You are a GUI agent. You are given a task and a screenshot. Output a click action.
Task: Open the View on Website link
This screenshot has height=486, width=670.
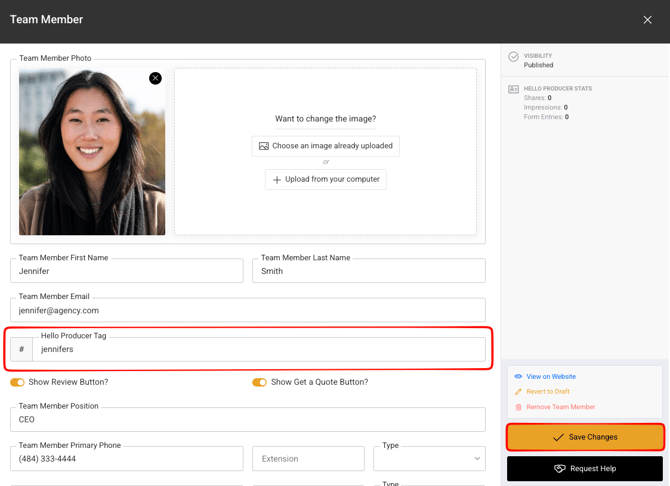[551, 377]
